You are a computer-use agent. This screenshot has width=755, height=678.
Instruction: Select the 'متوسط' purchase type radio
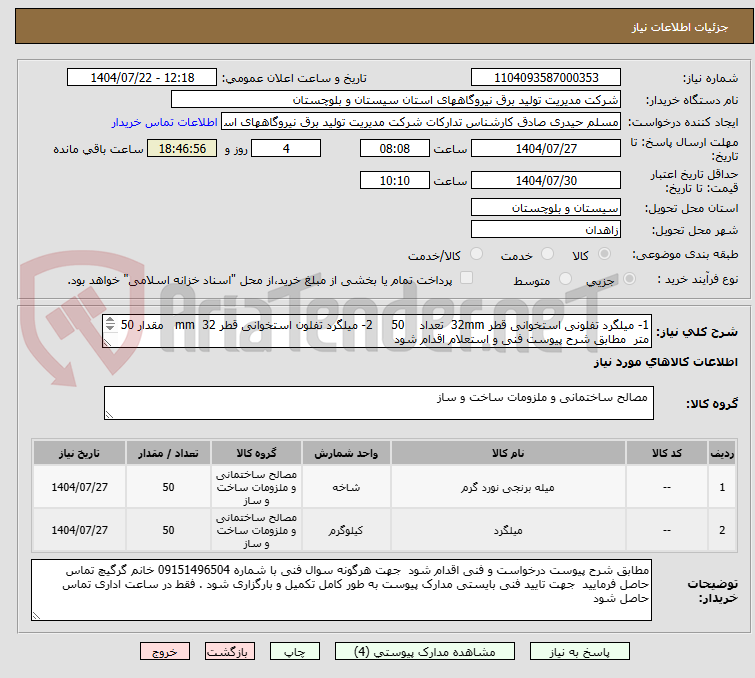pyautogui.click(x=565, y=278)
